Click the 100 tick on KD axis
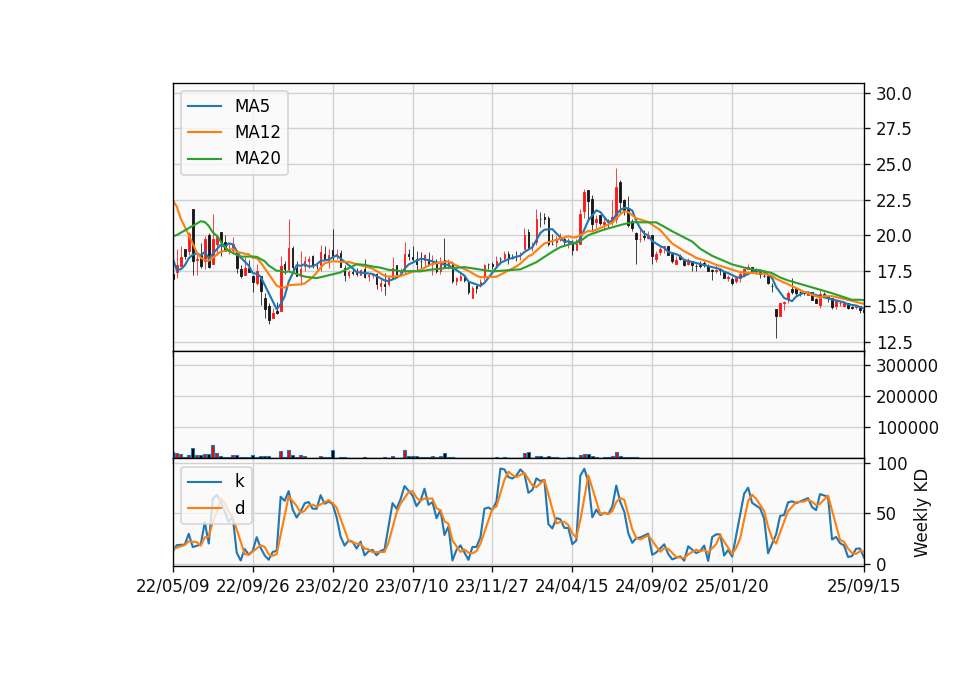 tap(891, 464)
